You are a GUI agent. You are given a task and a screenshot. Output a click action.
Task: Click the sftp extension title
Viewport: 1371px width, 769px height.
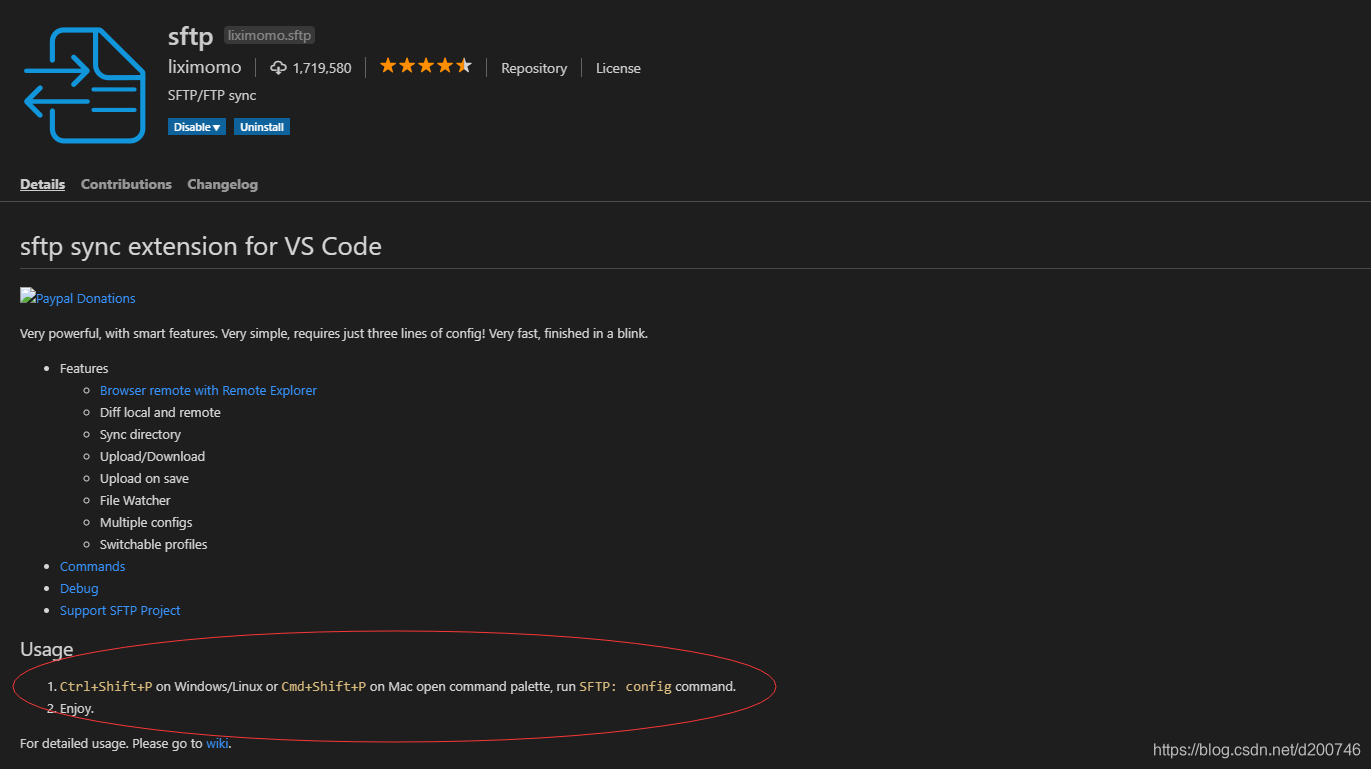click(x=190, y=37)
